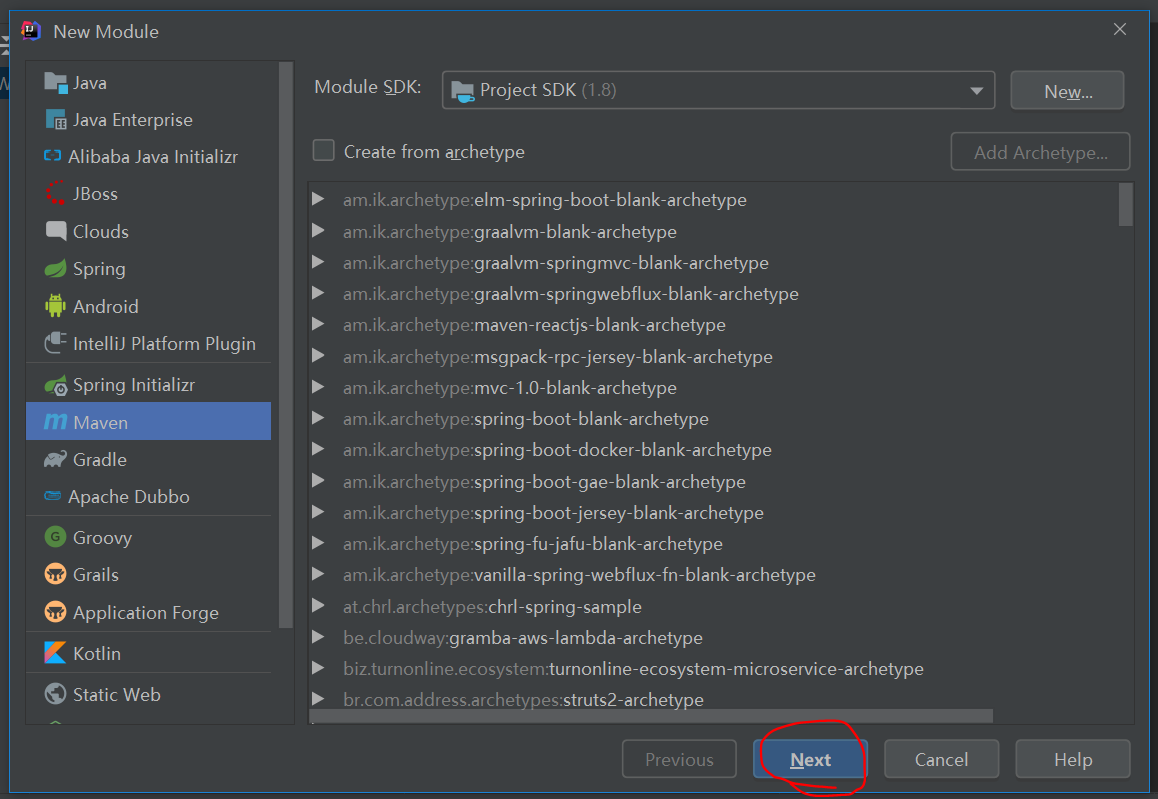The image size is (1158, 799).
Task: Select the Grails icon
Action: 56,575
